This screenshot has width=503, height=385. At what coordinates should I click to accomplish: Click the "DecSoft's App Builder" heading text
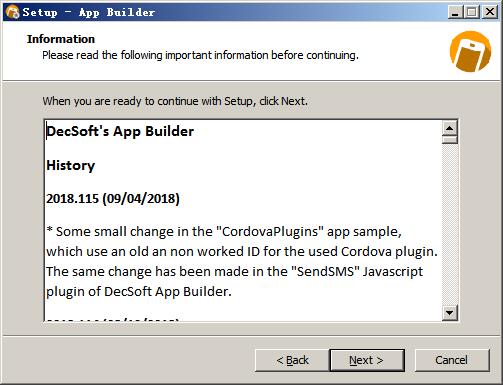point(120,131)
